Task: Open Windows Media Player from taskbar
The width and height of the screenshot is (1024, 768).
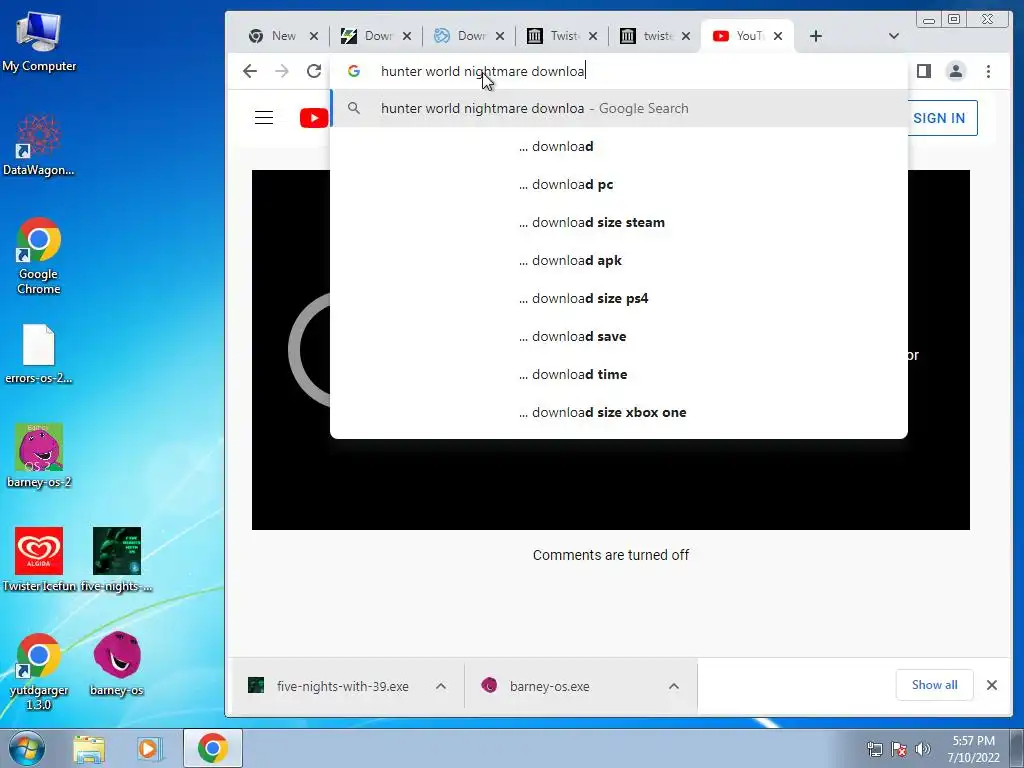Action: click(149, 748)
